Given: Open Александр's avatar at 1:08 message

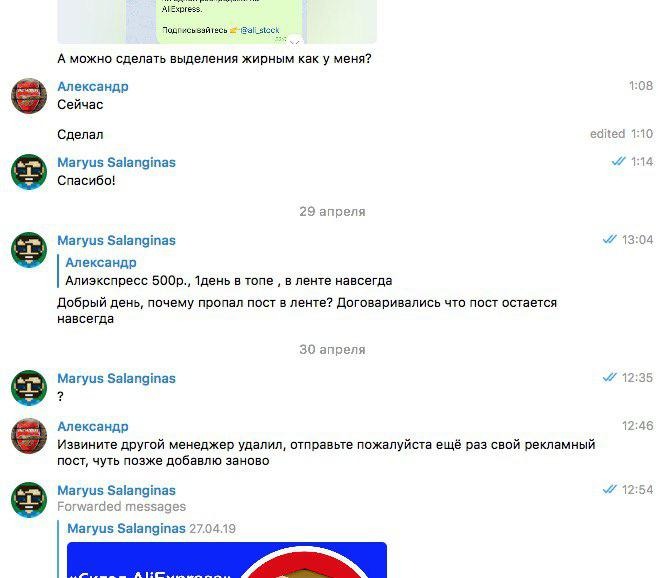Looking at the screenshot, I should 29,96.
